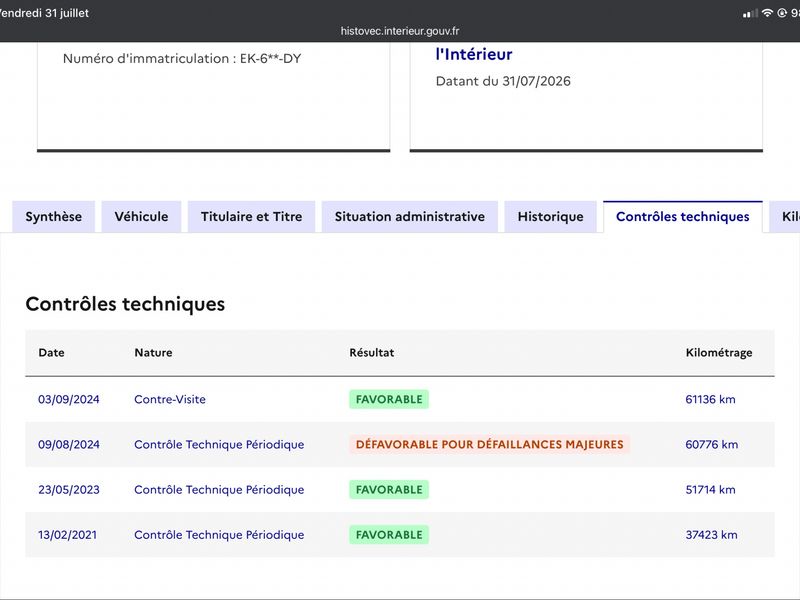
Task: Click the 60776 km mileage value
Action: click(712, 444)
